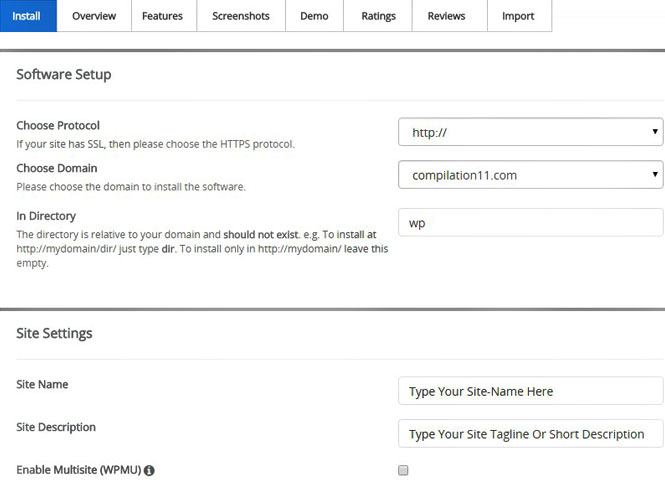Click into the Site Name input field
This screenshot has height=485, width=665.
coord(530,391)
